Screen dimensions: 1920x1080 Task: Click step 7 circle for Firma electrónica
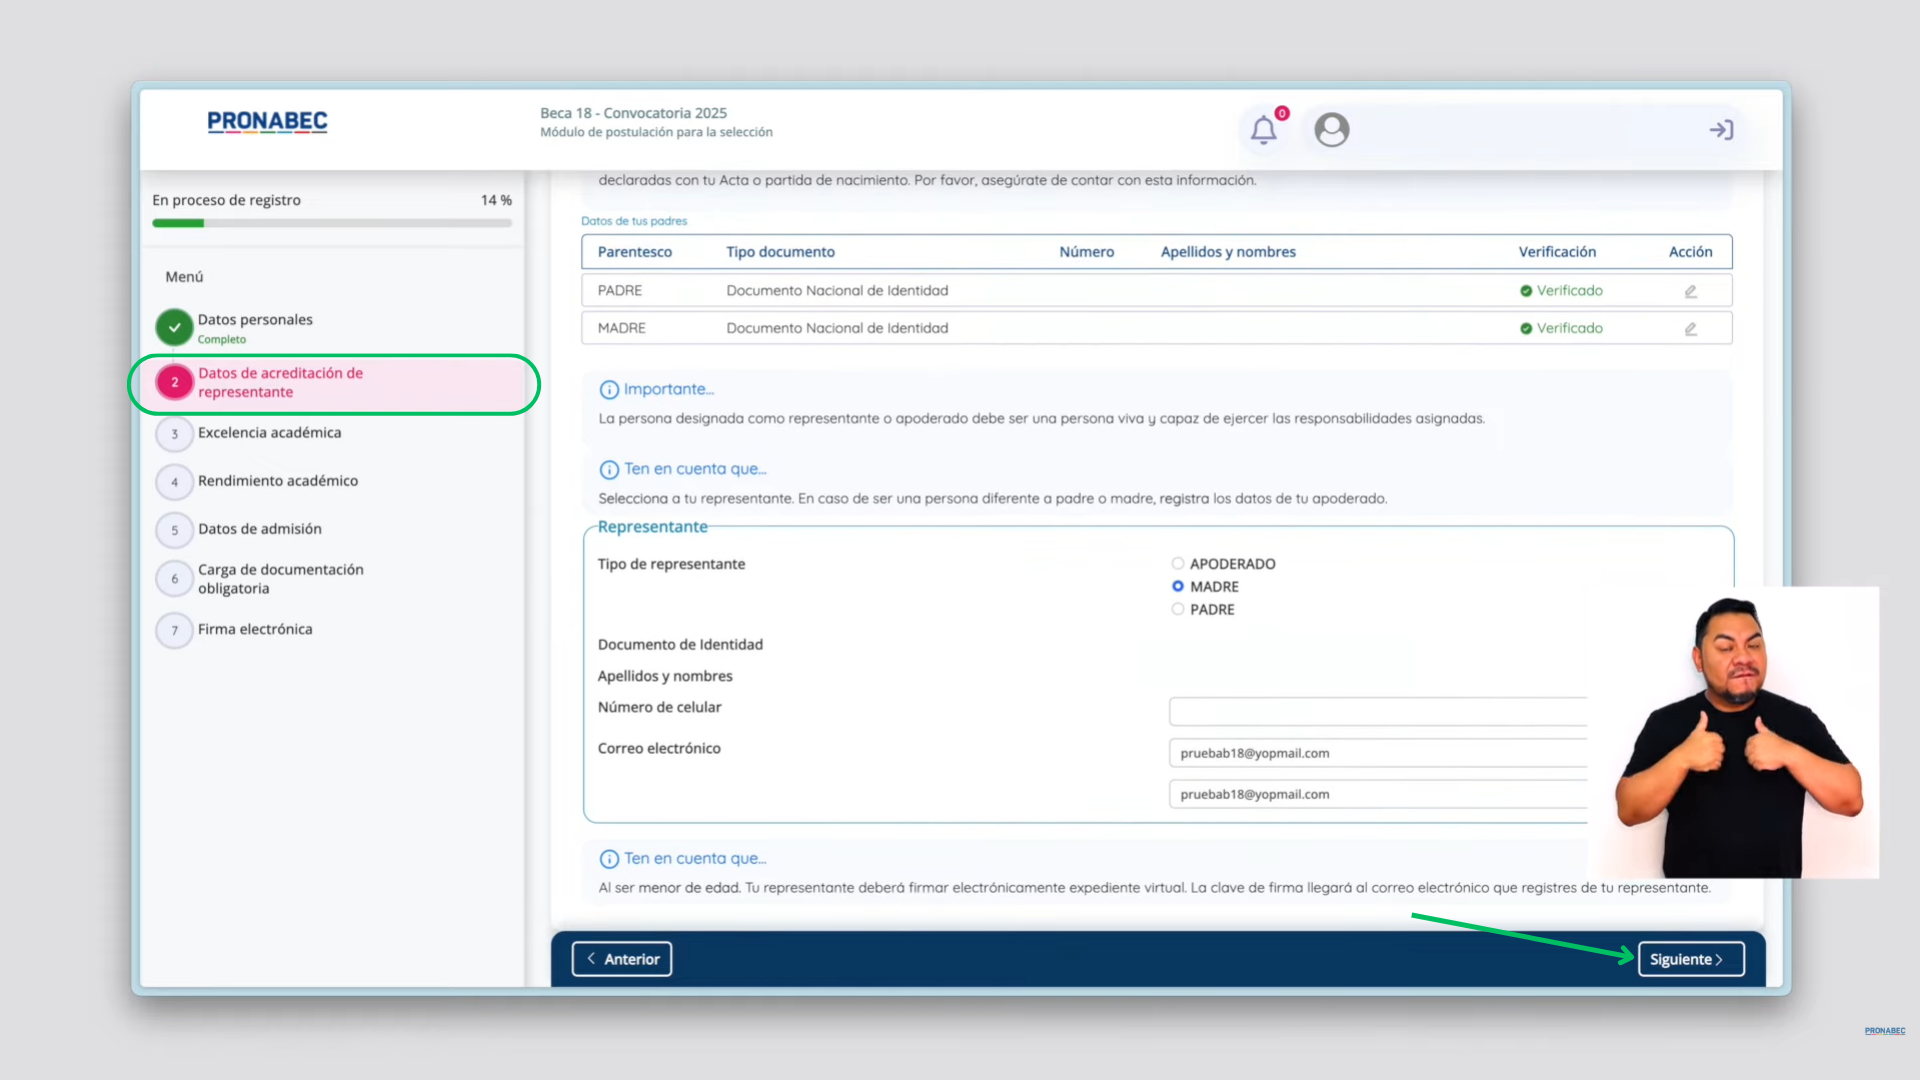(174, 630)
